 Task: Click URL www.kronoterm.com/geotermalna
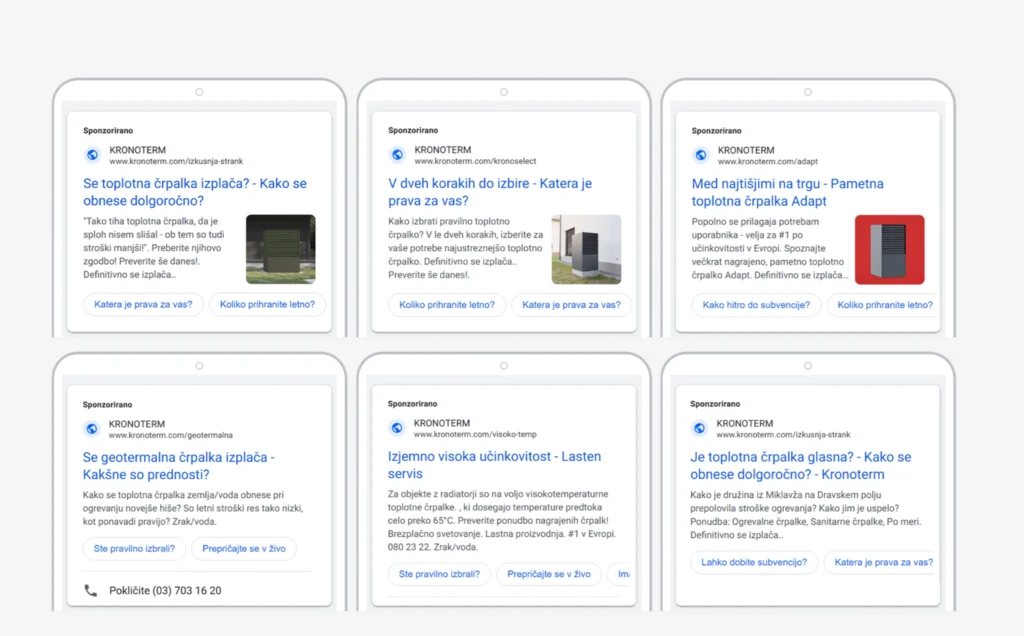click(x=170, y=435)
